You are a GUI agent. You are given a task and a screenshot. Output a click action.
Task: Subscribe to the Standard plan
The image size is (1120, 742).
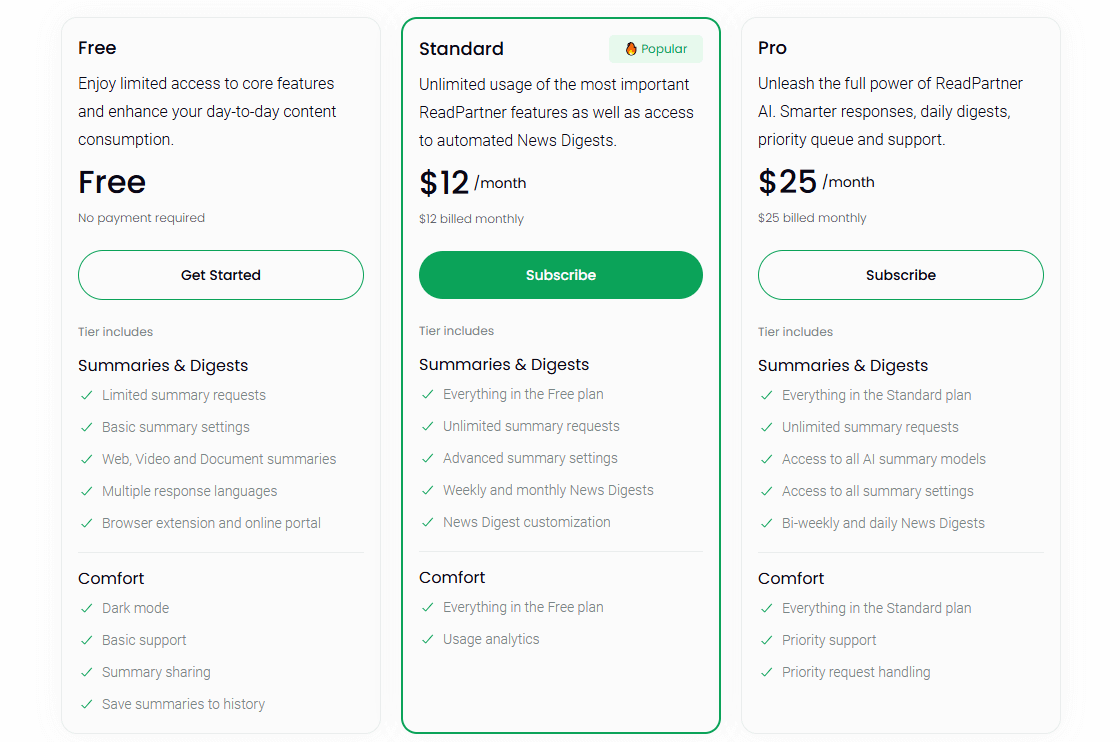pos(560,275)
